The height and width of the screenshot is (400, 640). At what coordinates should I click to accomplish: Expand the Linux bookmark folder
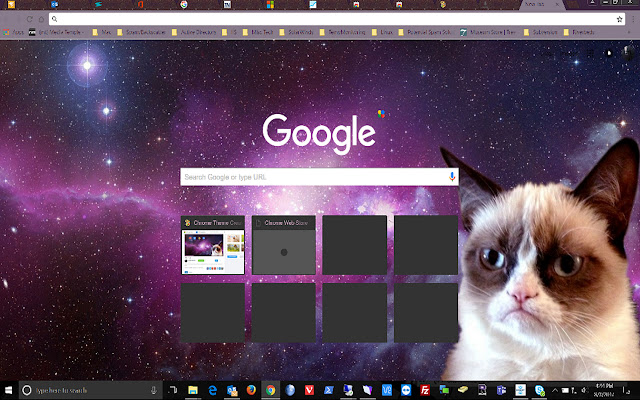[382, 32]
